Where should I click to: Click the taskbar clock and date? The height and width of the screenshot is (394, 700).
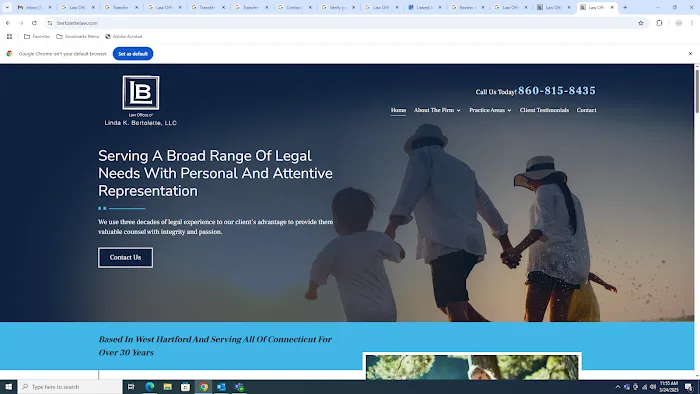pos(669,387)
